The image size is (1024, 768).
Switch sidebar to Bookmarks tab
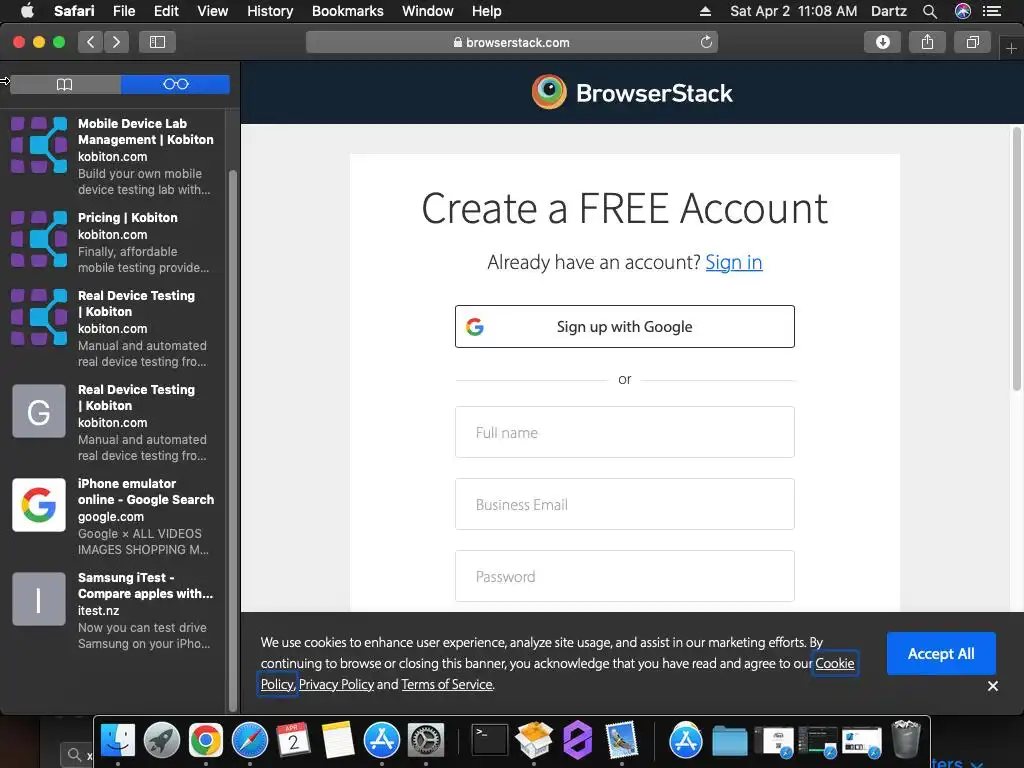pyautogui.click(x=65, y=84)
